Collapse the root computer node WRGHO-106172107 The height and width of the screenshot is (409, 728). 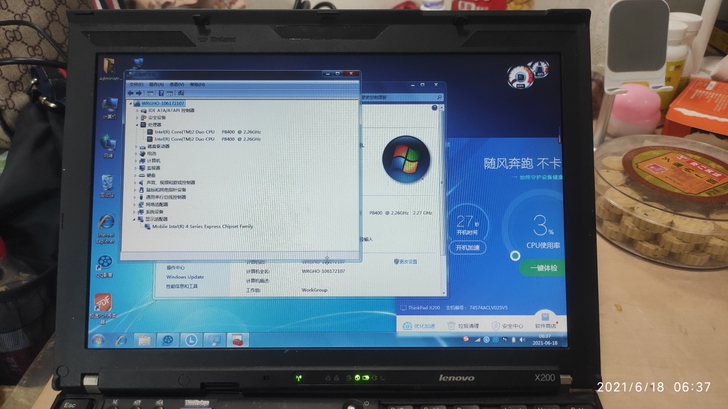[131, 102]
